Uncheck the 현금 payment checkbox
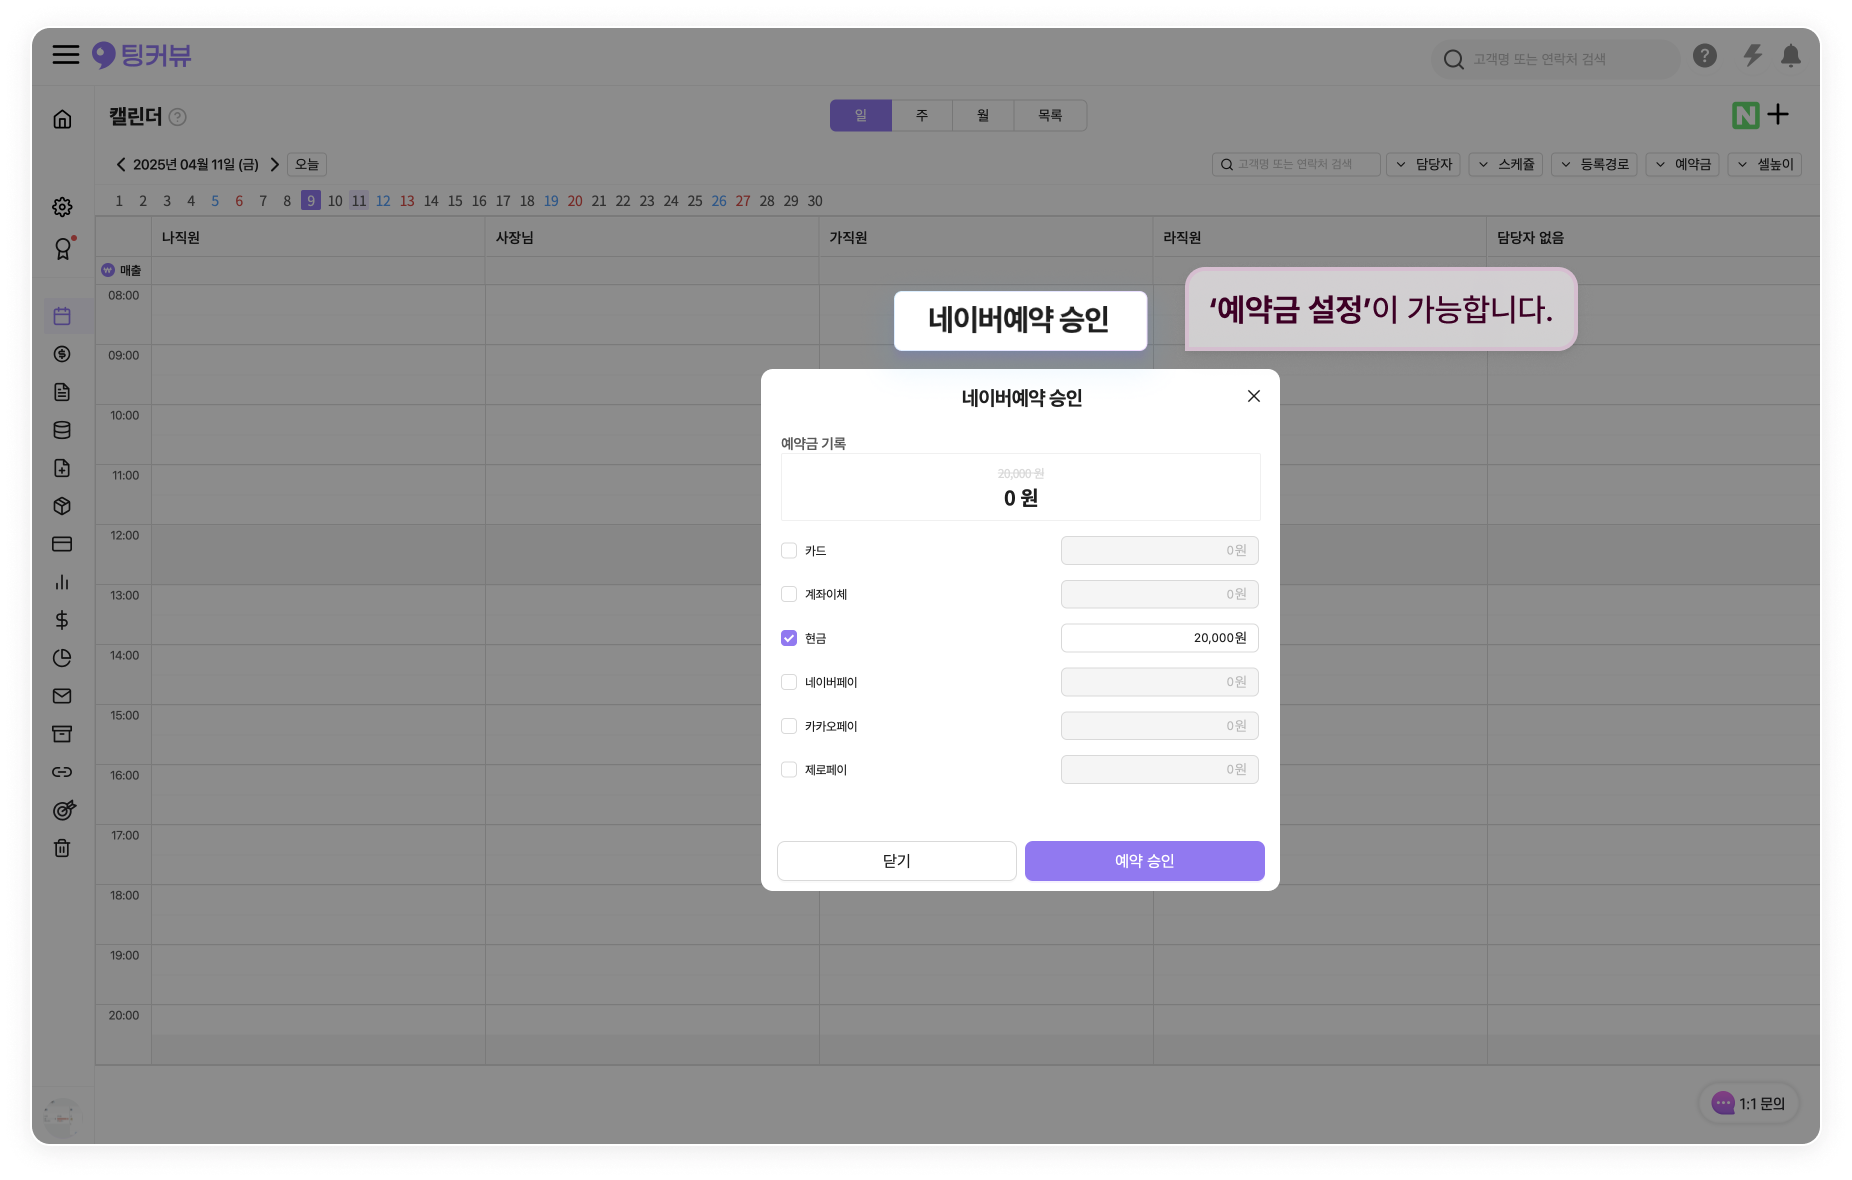The width and height of the screenshot is (1852, 1180). pyautogui.click(x=789, y=638)
